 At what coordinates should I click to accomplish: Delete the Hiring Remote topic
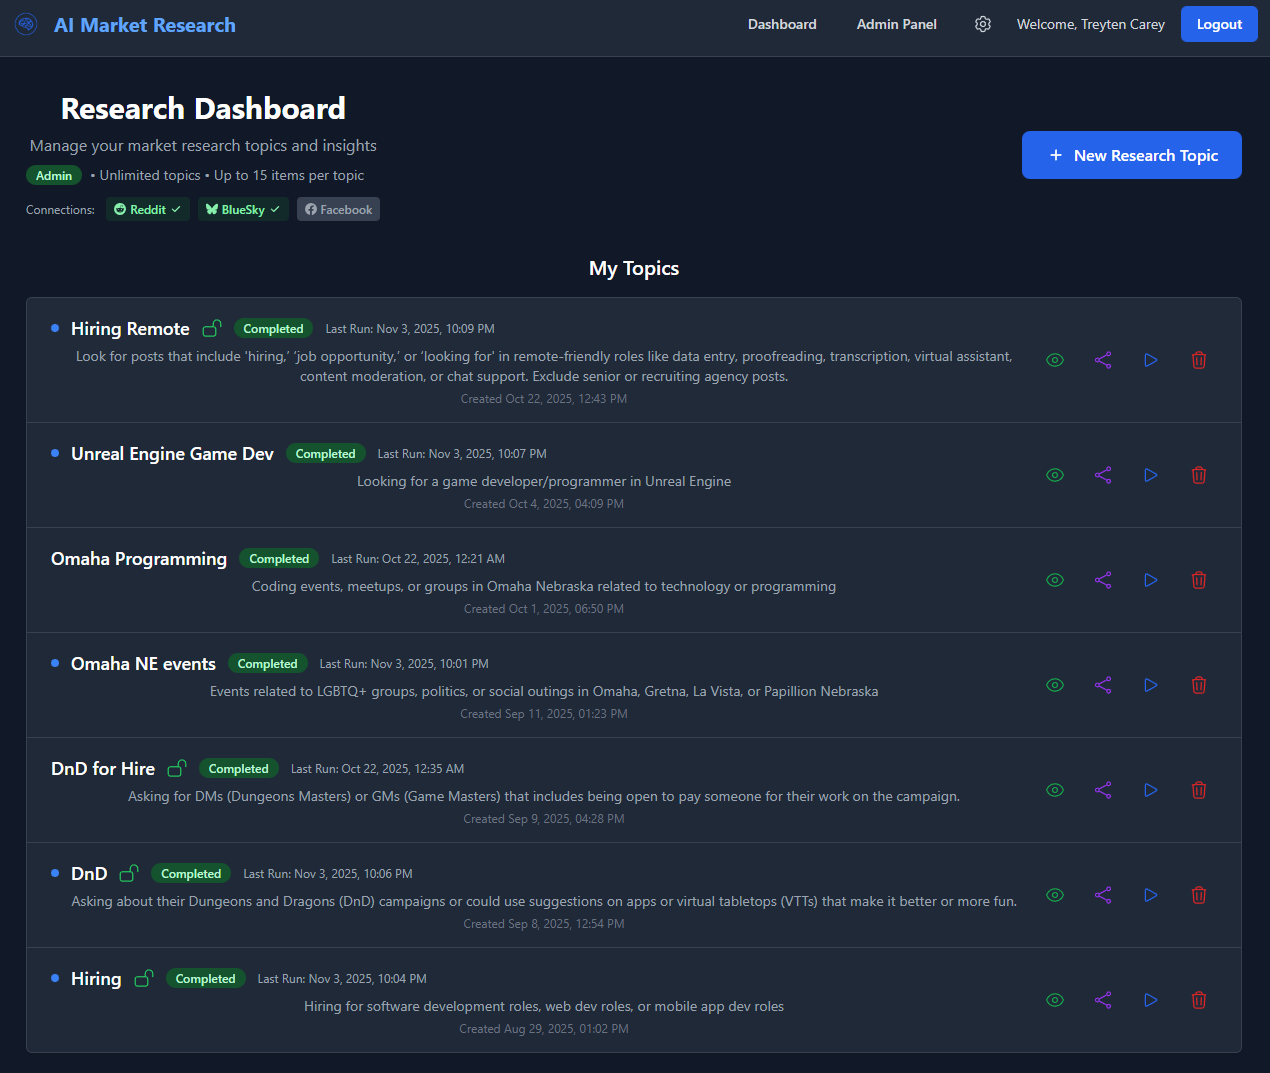(x=1199, y=360)
